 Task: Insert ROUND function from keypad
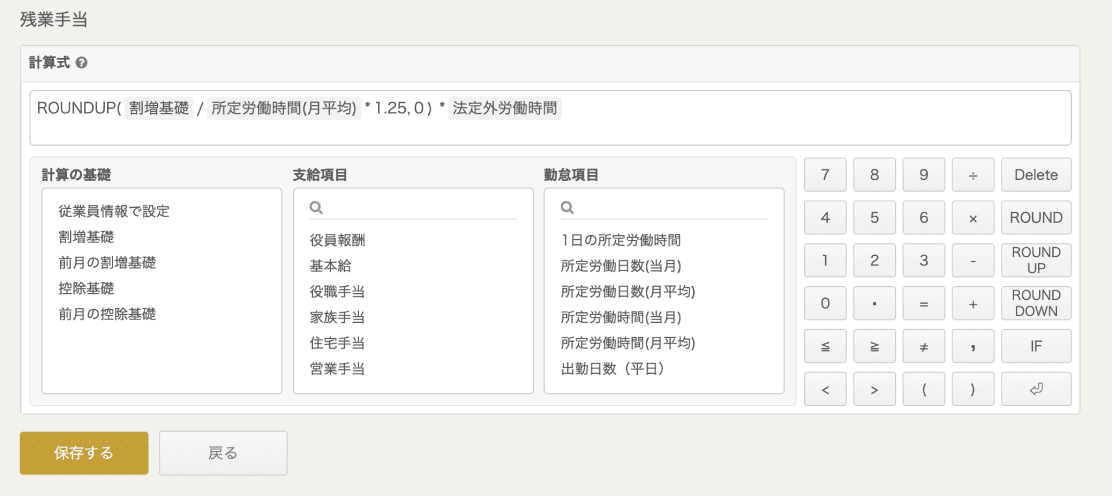(x=1036, y=218)
